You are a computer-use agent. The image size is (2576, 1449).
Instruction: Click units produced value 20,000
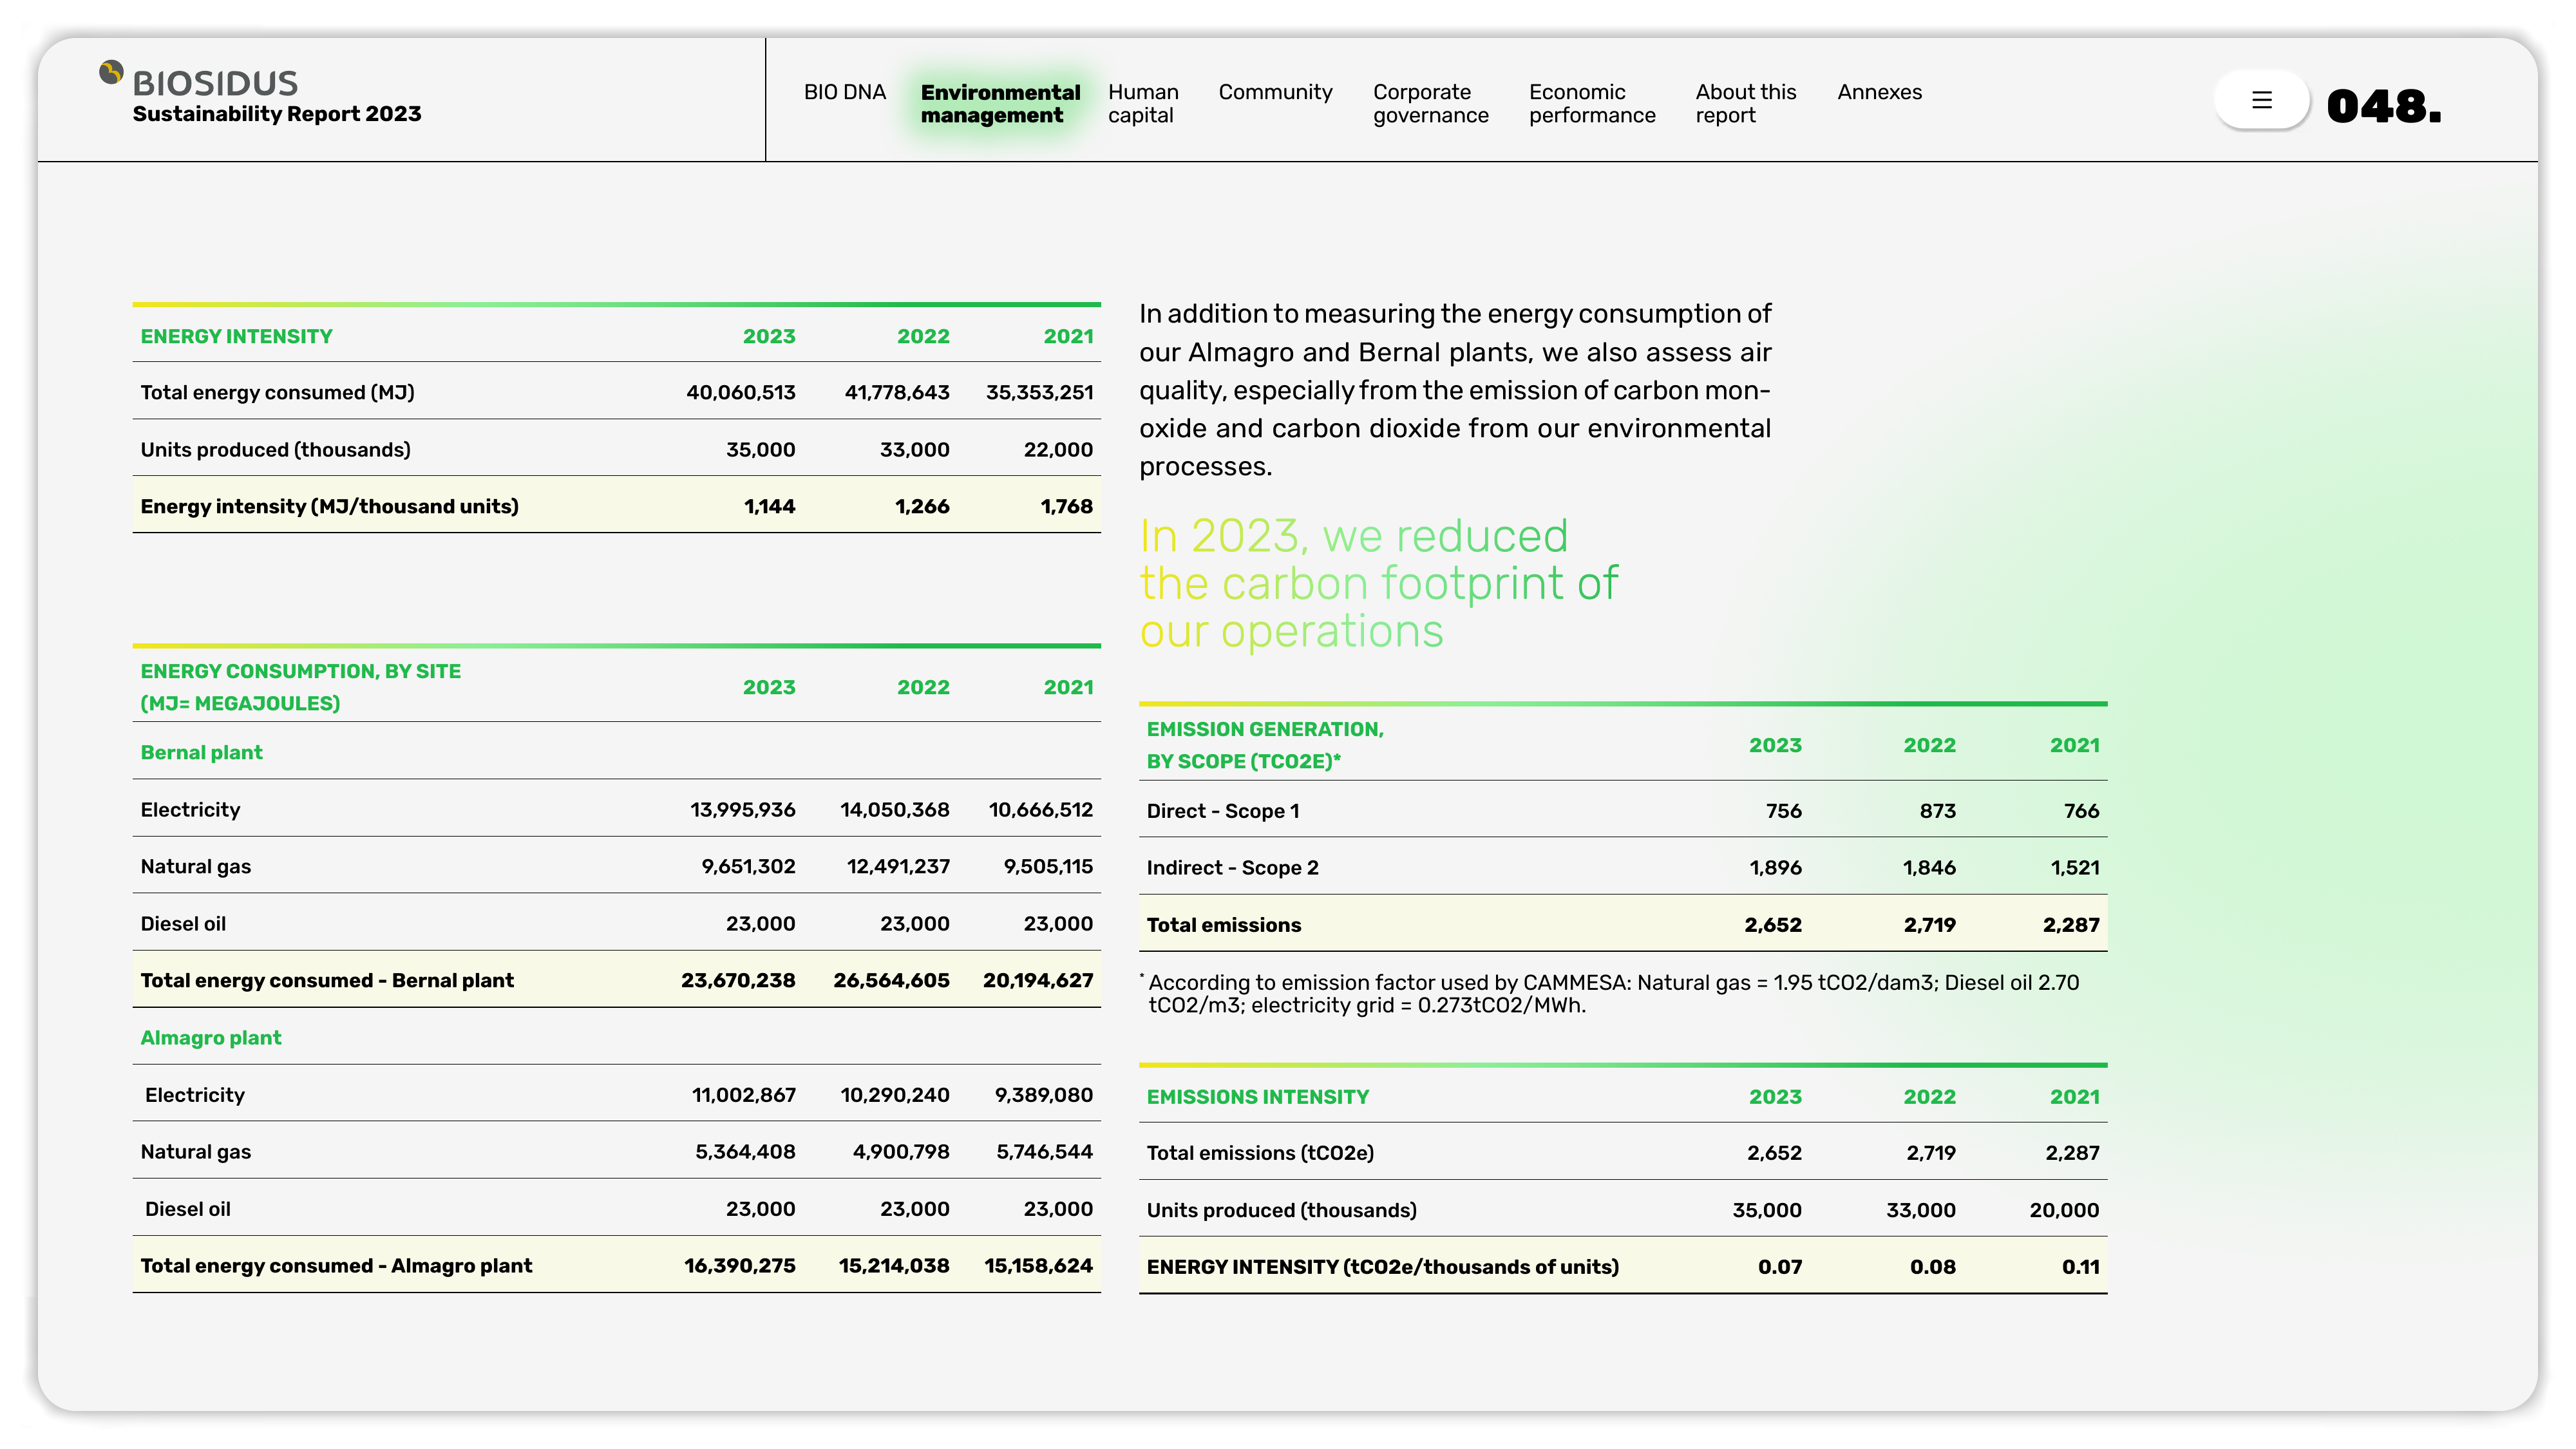(x=2064, y=1210)
